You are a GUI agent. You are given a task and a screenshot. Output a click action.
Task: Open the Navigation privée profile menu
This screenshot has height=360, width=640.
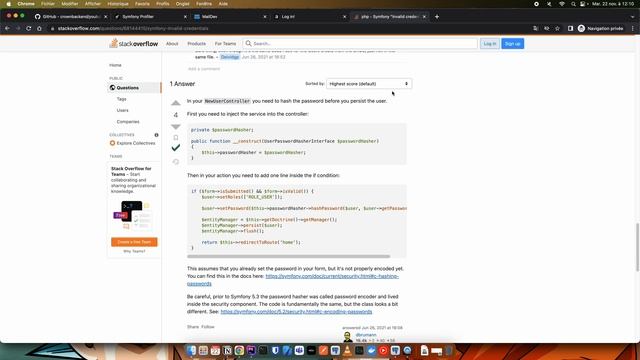(600, 29)
